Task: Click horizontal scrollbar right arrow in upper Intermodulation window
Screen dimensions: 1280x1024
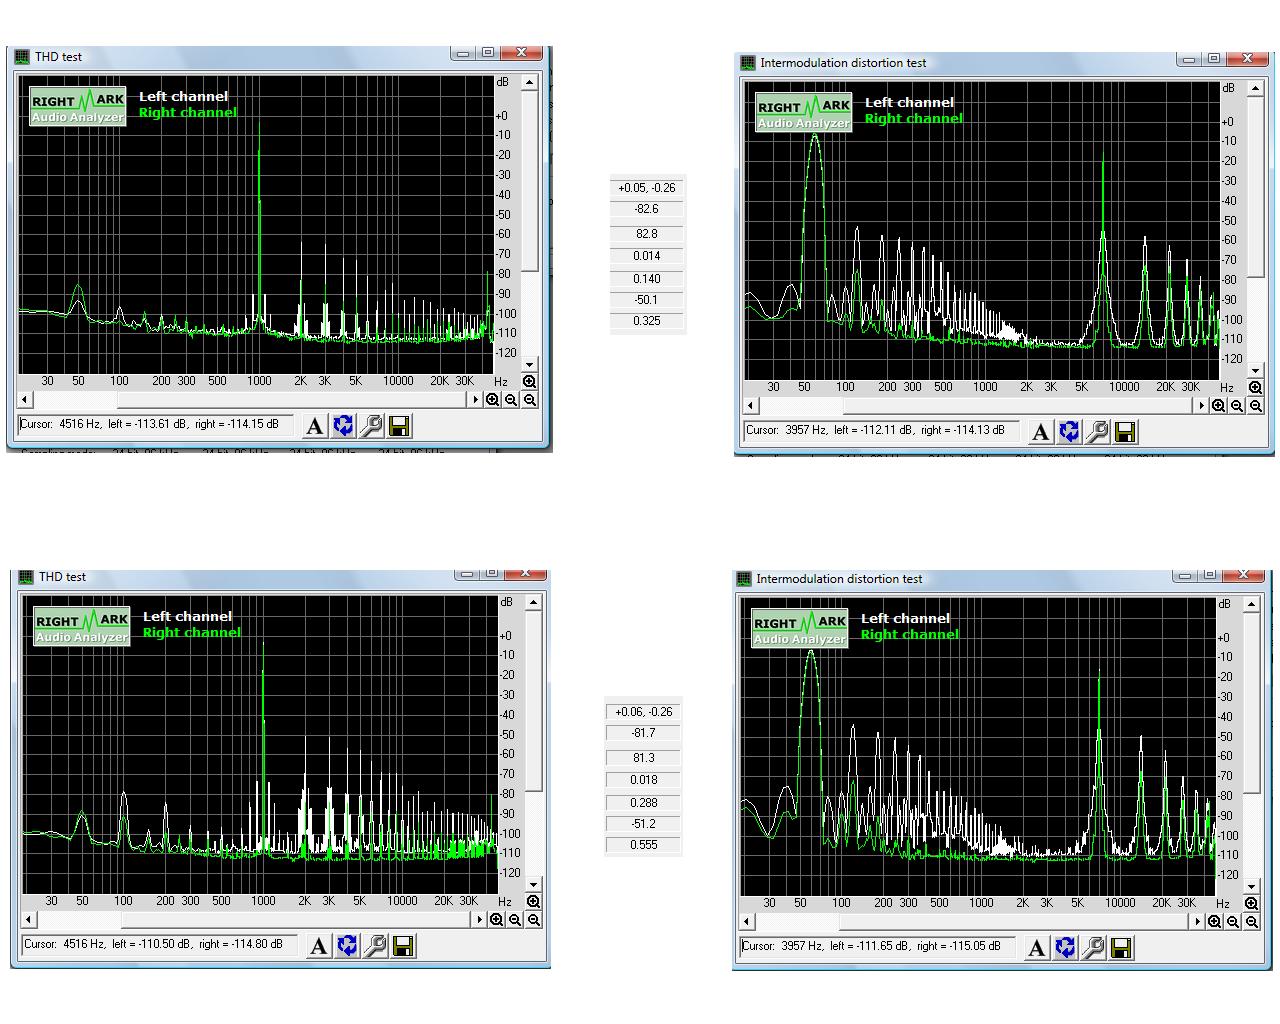Action: (1202, 406)
